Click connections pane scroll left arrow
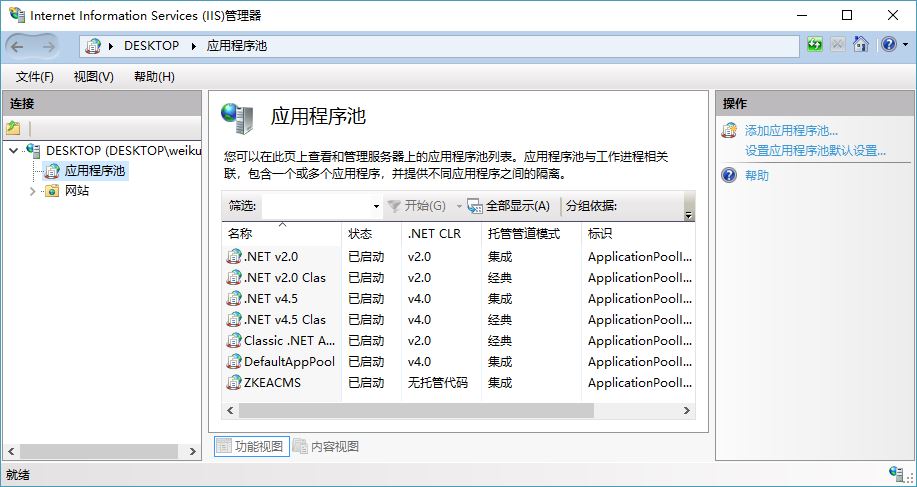Viewport: 917px width, 487px height. (x=11, y=451)
